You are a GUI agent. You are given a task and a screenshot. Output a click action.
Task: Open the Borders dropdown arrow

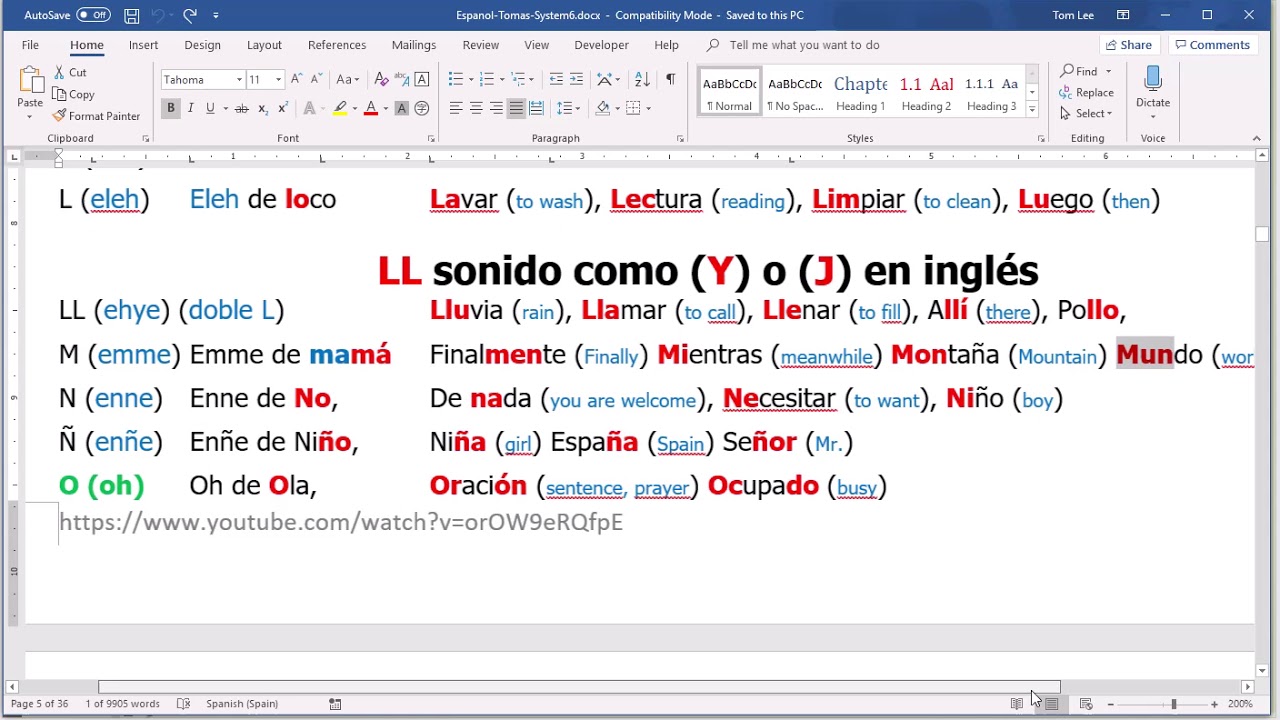point(648,108)
